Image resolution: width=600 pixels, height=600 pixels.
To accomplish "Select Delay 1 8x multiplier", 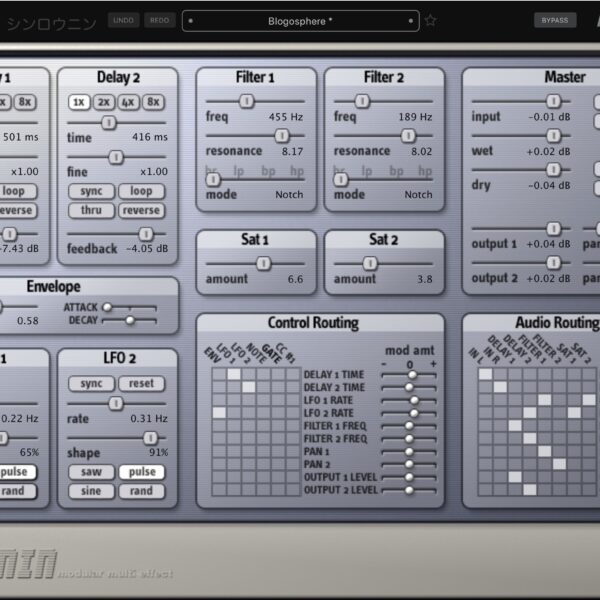I will [25, 102].
